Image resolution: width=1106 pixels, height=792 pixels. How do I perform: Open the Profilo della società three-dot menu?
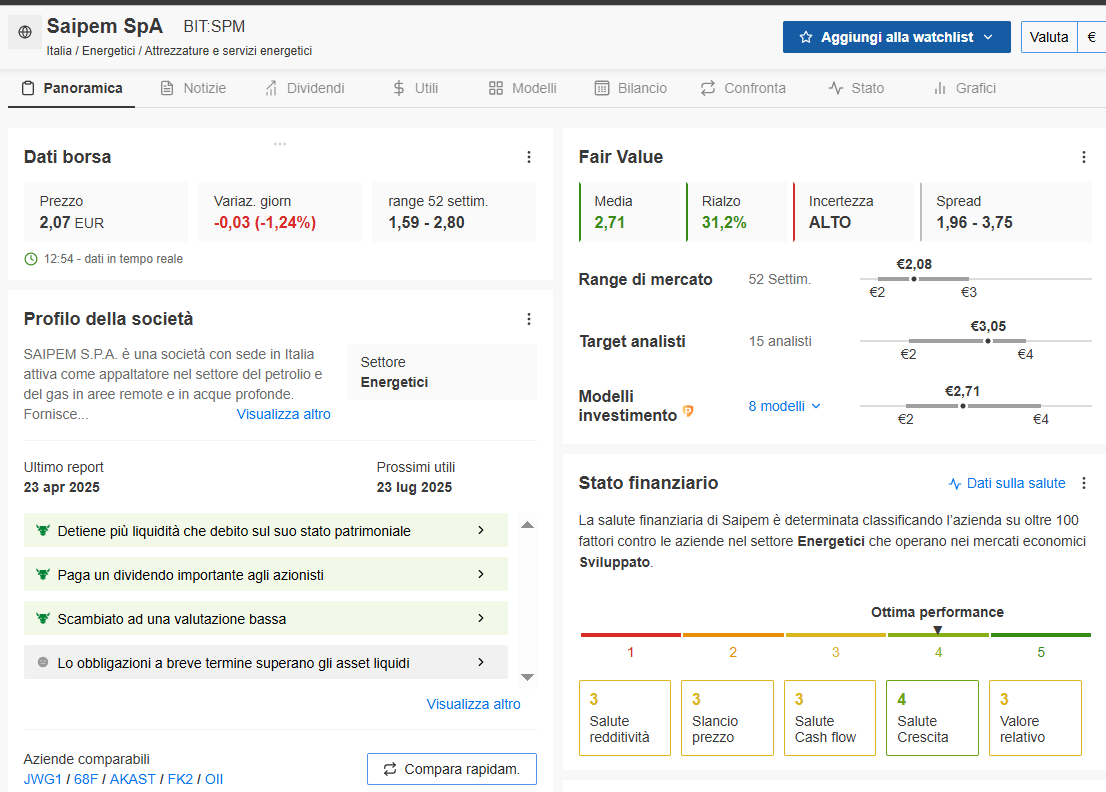point(529,319)
